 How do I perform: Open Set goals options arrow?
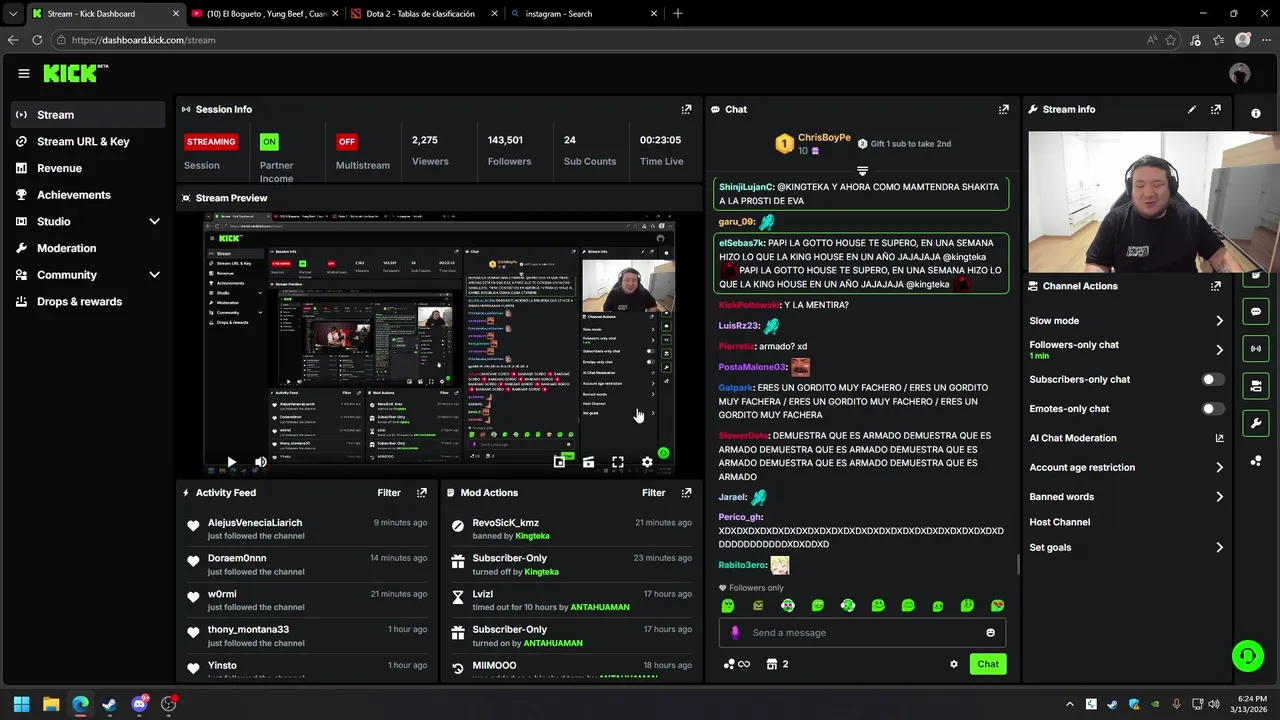[x=1219, y=548]
